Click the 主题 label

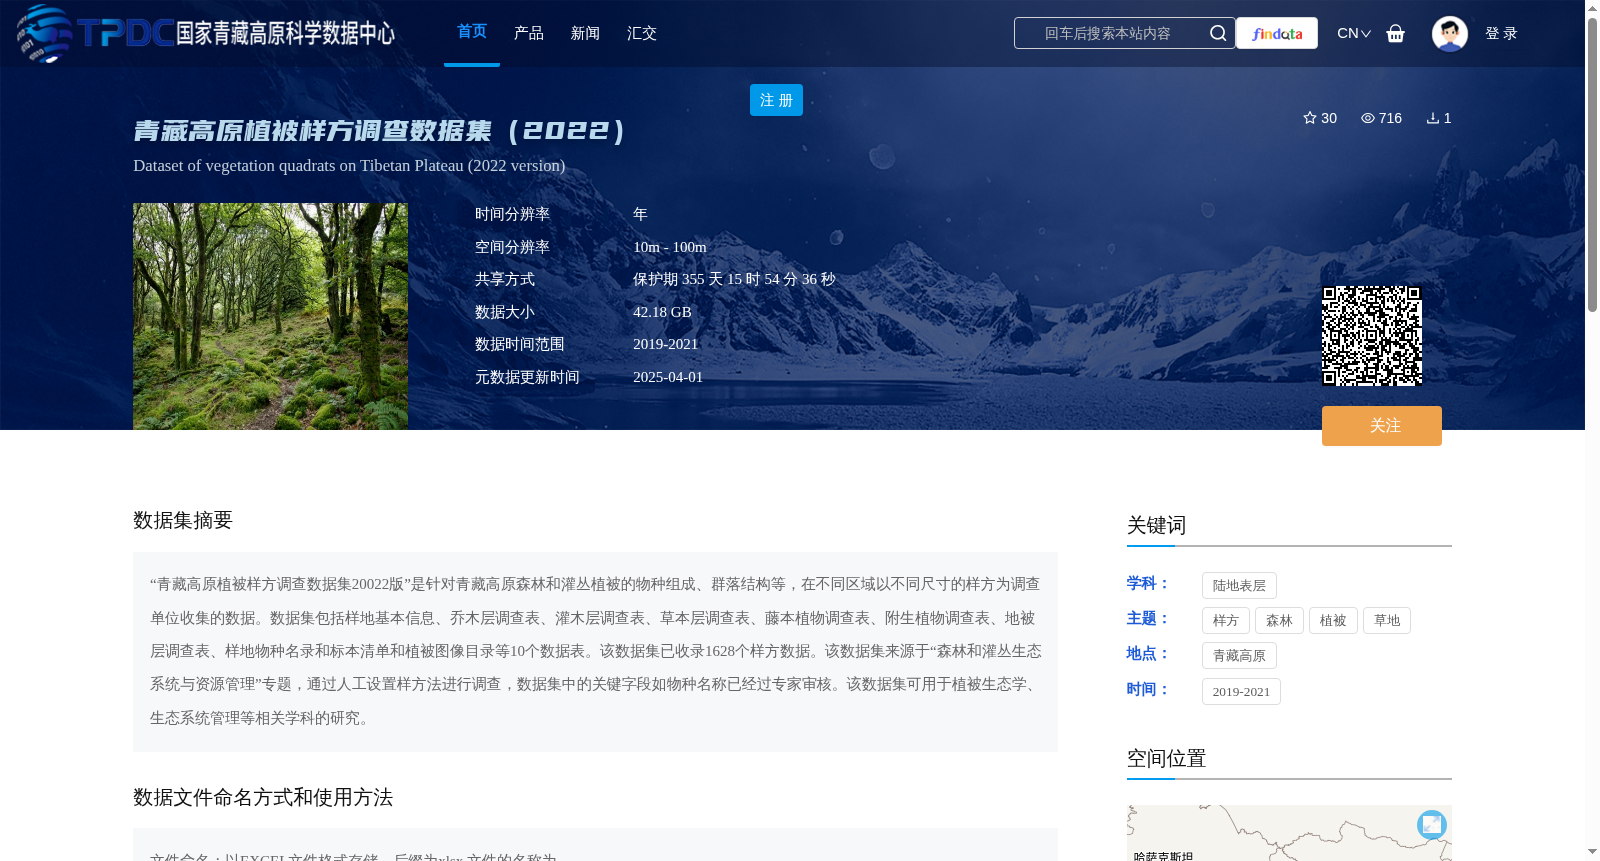(1148, 618)
